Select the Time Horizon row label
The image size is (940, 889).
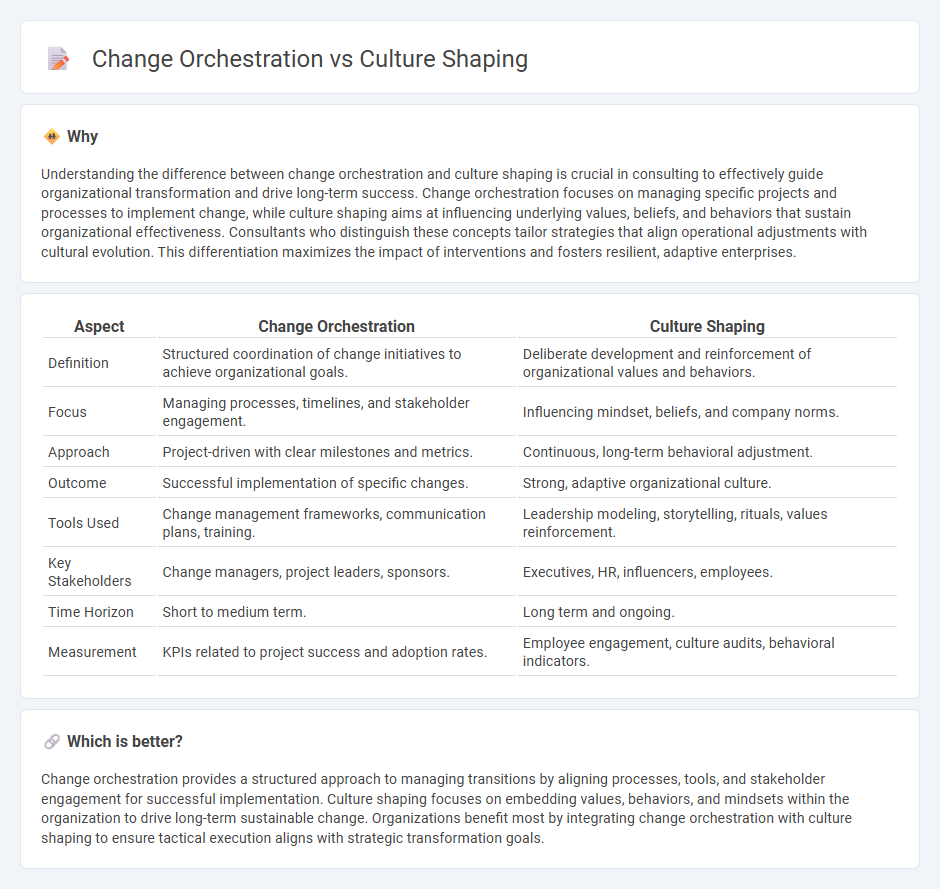91,612
